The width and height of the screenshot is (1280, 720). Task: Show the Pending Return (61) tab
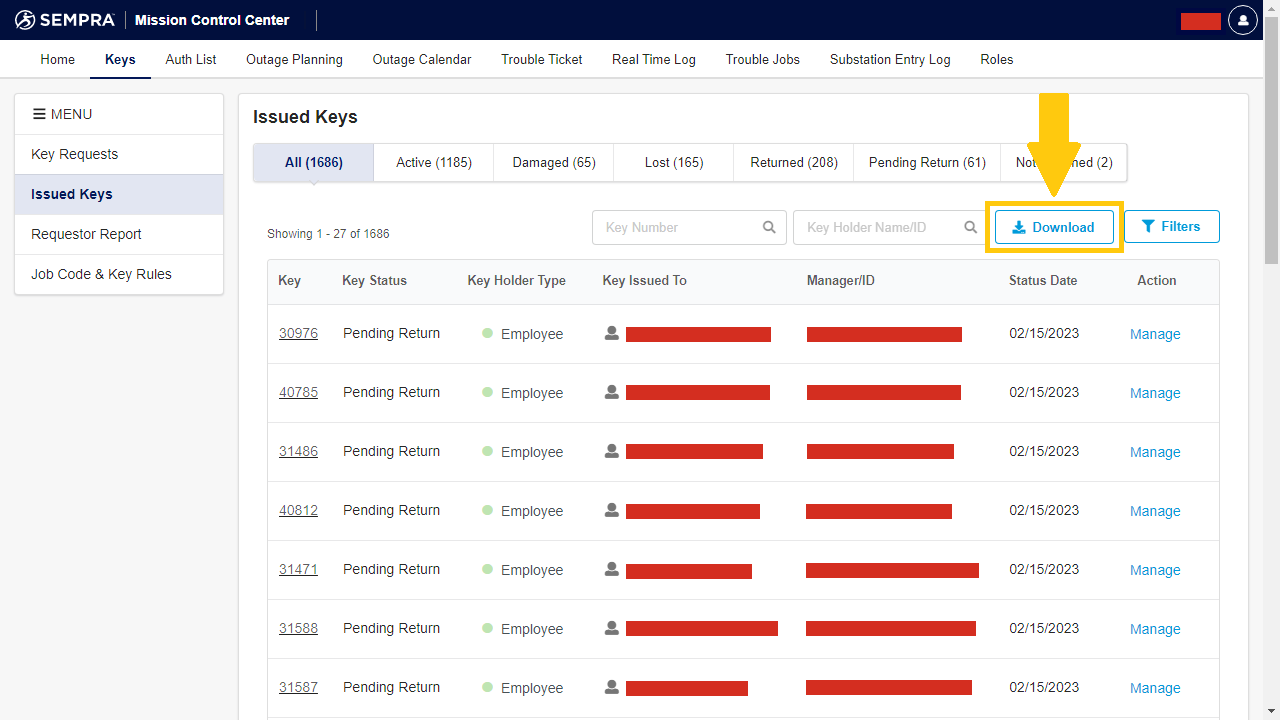tap(926, 162)
